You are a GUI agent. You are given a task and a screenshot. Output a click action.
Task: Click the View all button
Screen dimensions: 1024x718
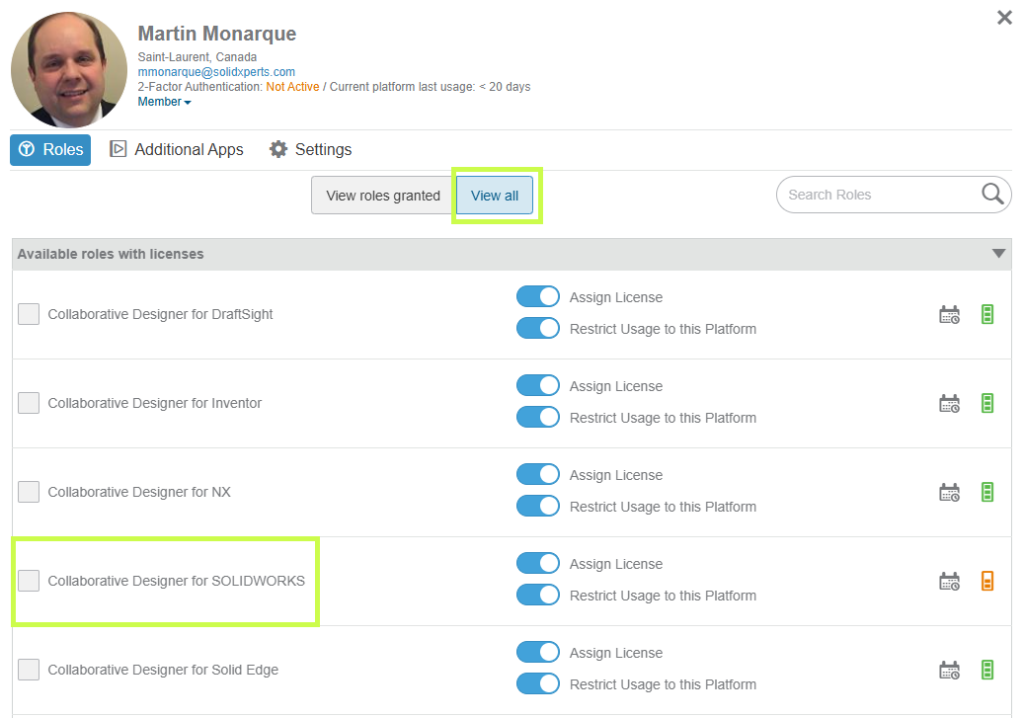coord(494,195)
